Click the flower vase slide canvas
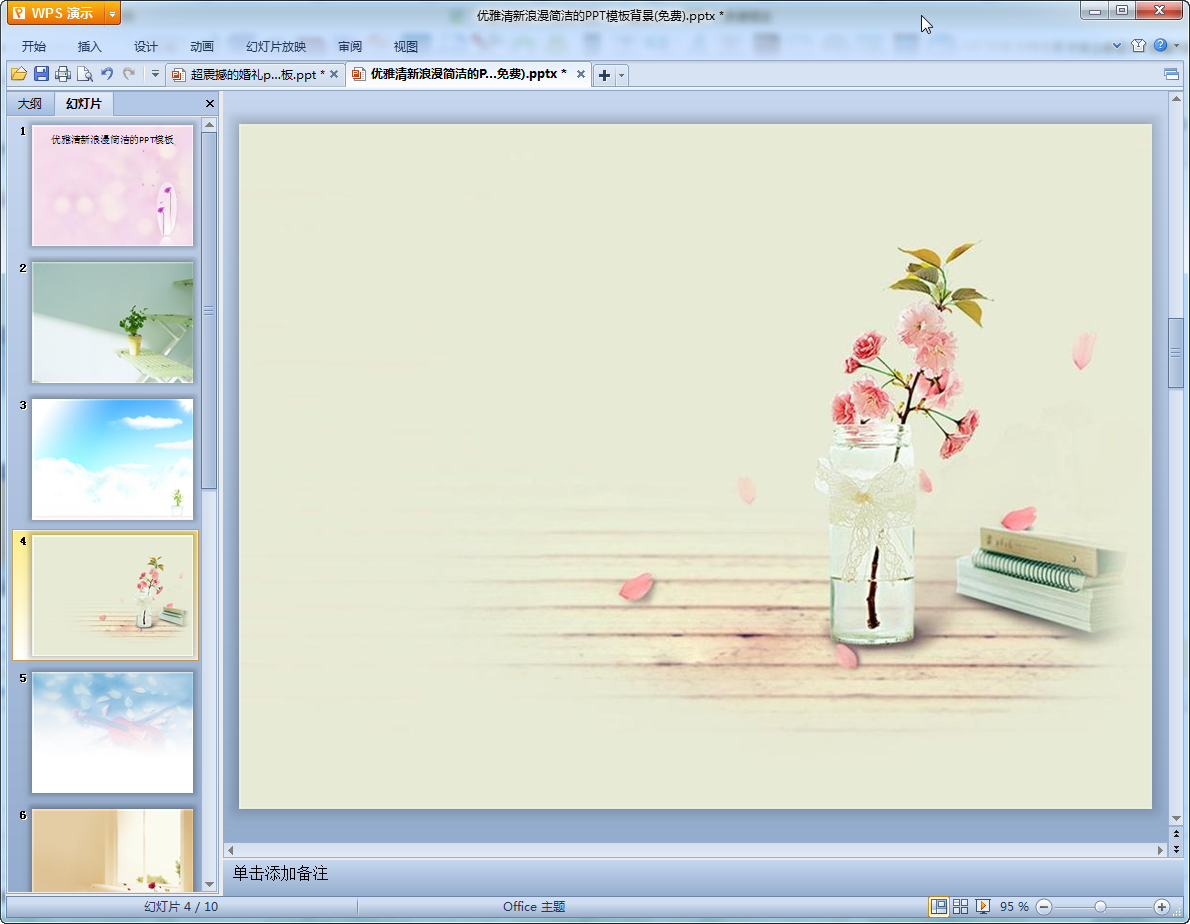 695,467
